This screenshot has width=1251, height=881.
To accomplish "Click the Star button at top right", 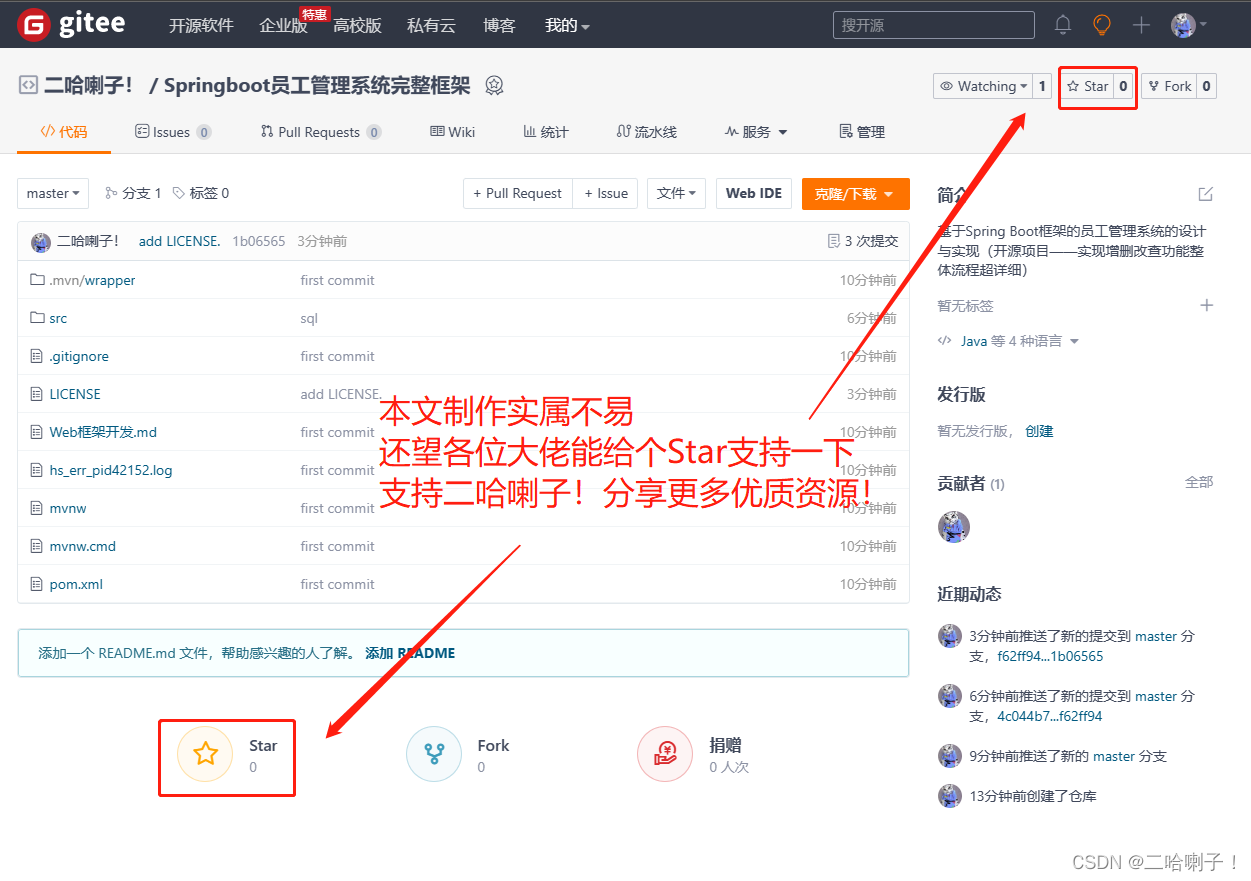I will [x=1087, y=86].
